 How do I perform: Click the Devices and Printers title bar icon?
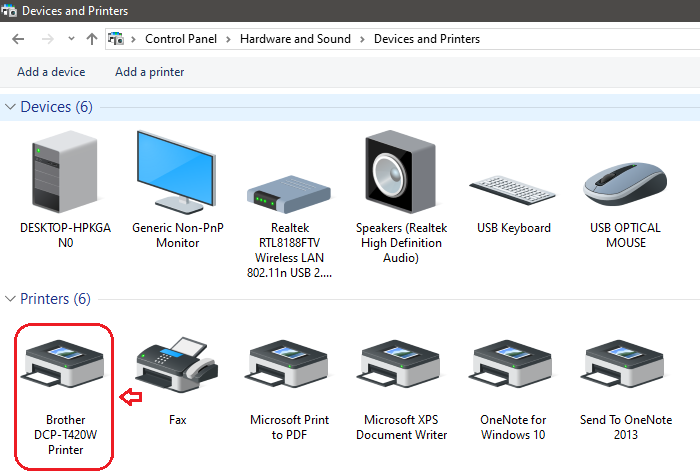tap(9, 10)
